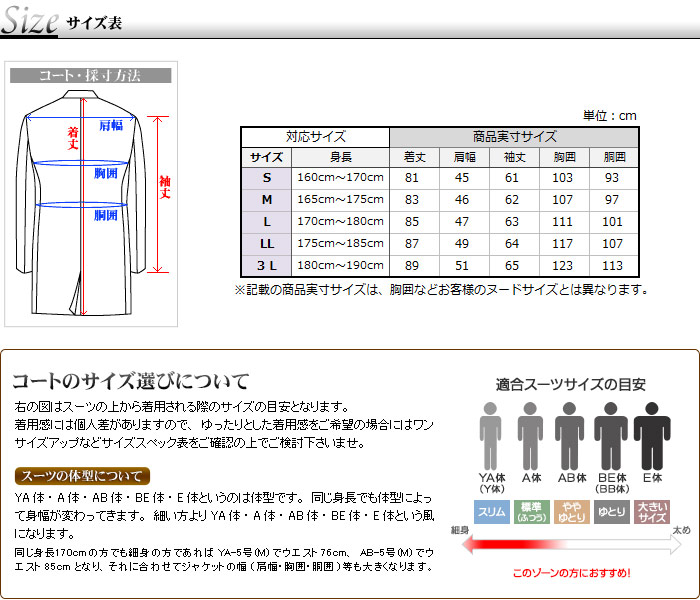Click the 46 肩幅 value in M row
700x600 pixels.
click(462, 200)
